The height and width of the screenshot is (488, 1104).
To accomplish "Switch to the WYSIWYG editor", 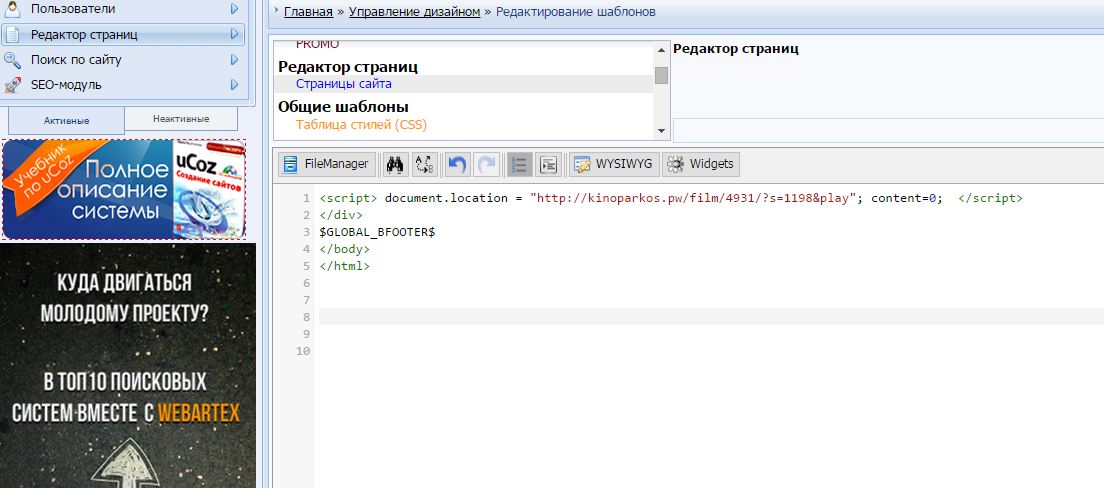I will point(613,164).
